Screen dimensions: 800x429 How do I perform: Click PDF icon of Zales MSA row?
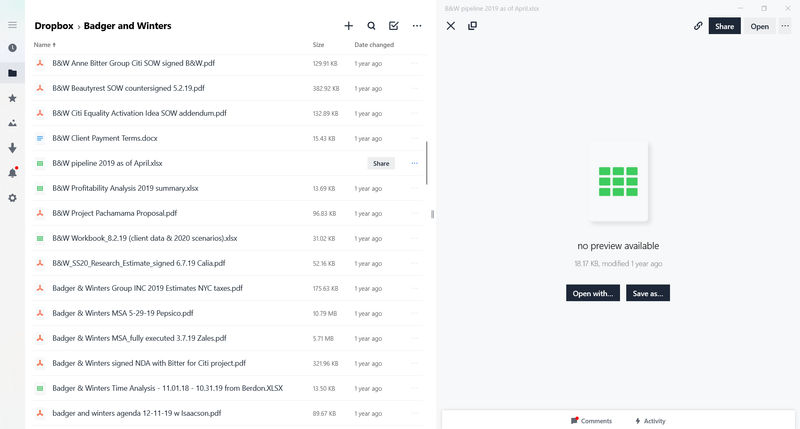pos(40,338)
